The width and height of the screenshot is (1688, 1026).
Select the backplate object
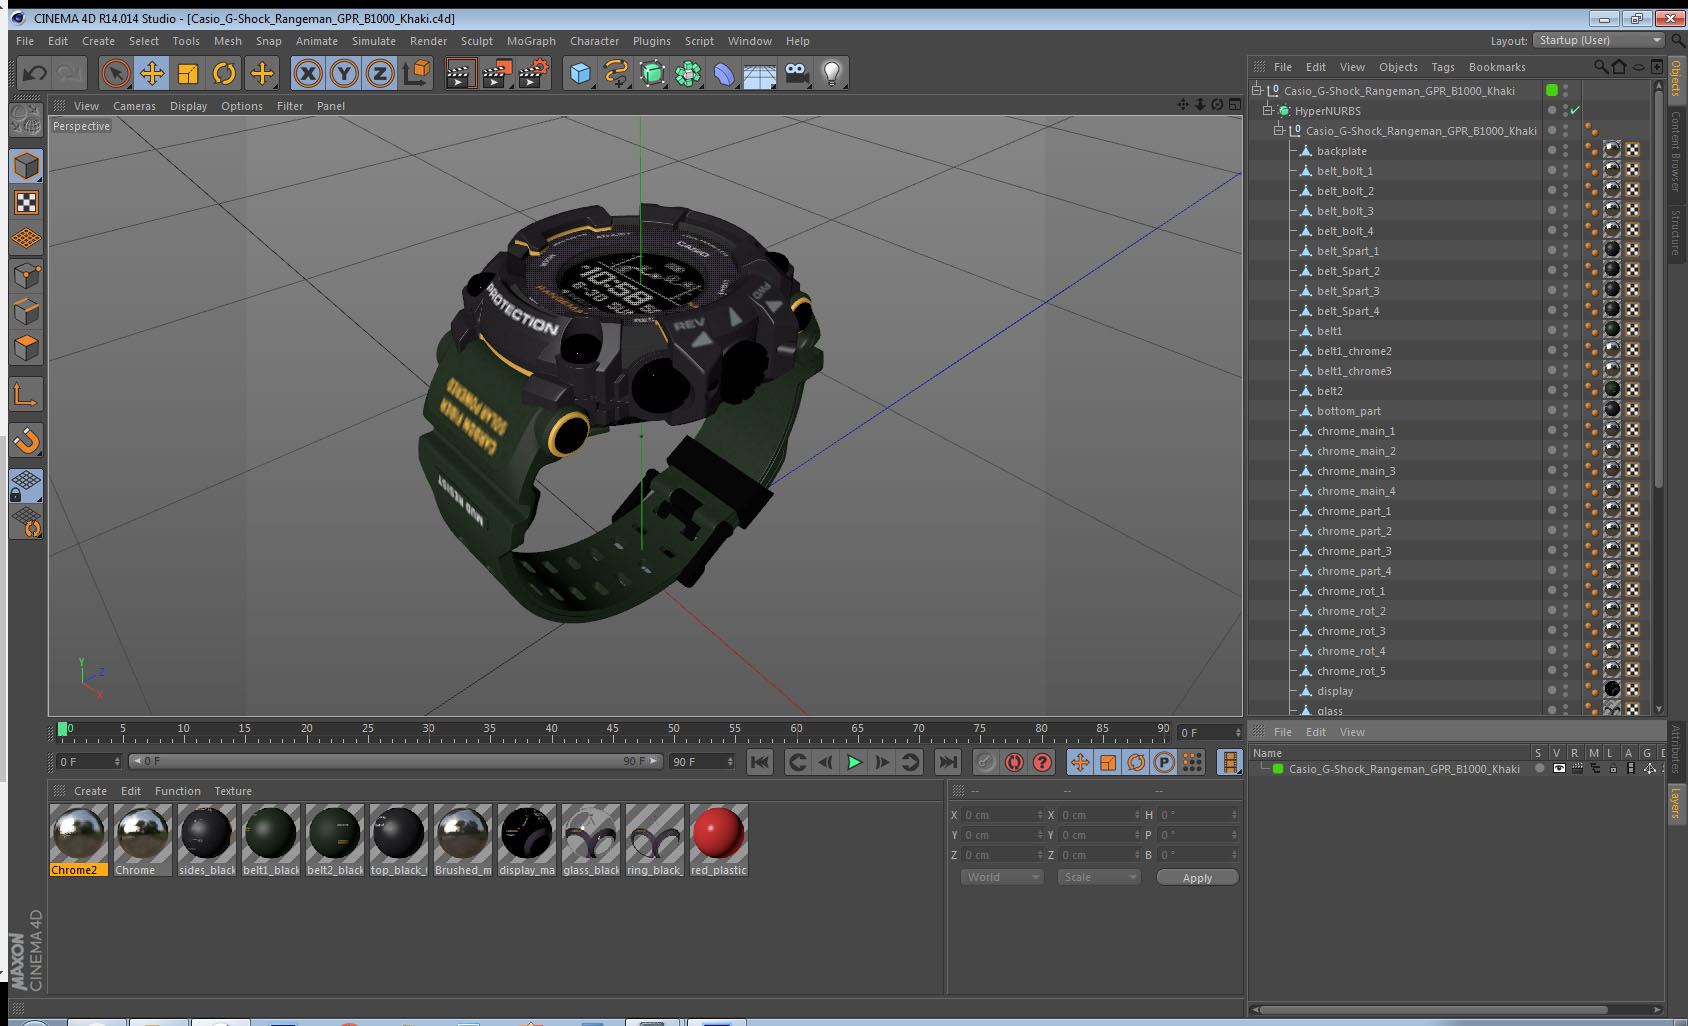1341,151
